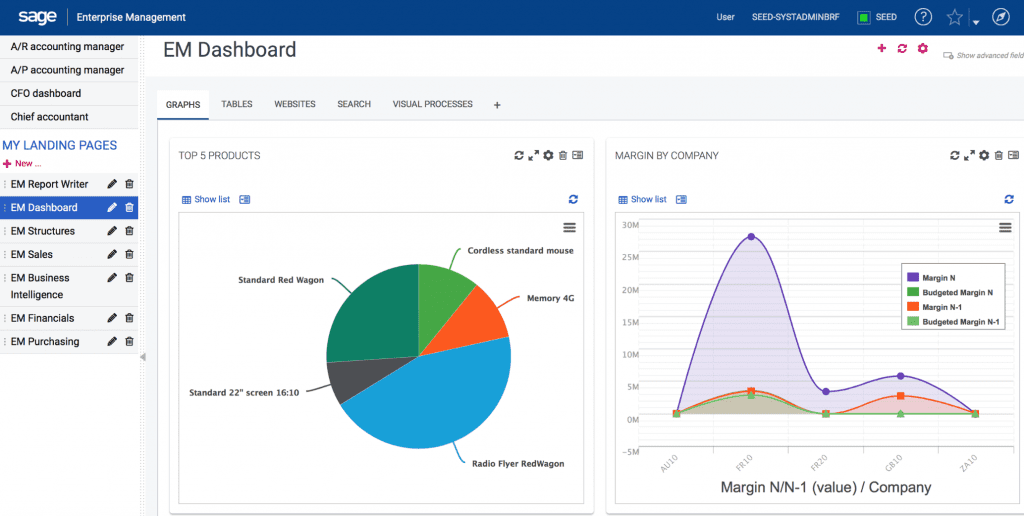Open EM Report Writer landing page
The image size is (1024, 516).
tap(50, 184)
